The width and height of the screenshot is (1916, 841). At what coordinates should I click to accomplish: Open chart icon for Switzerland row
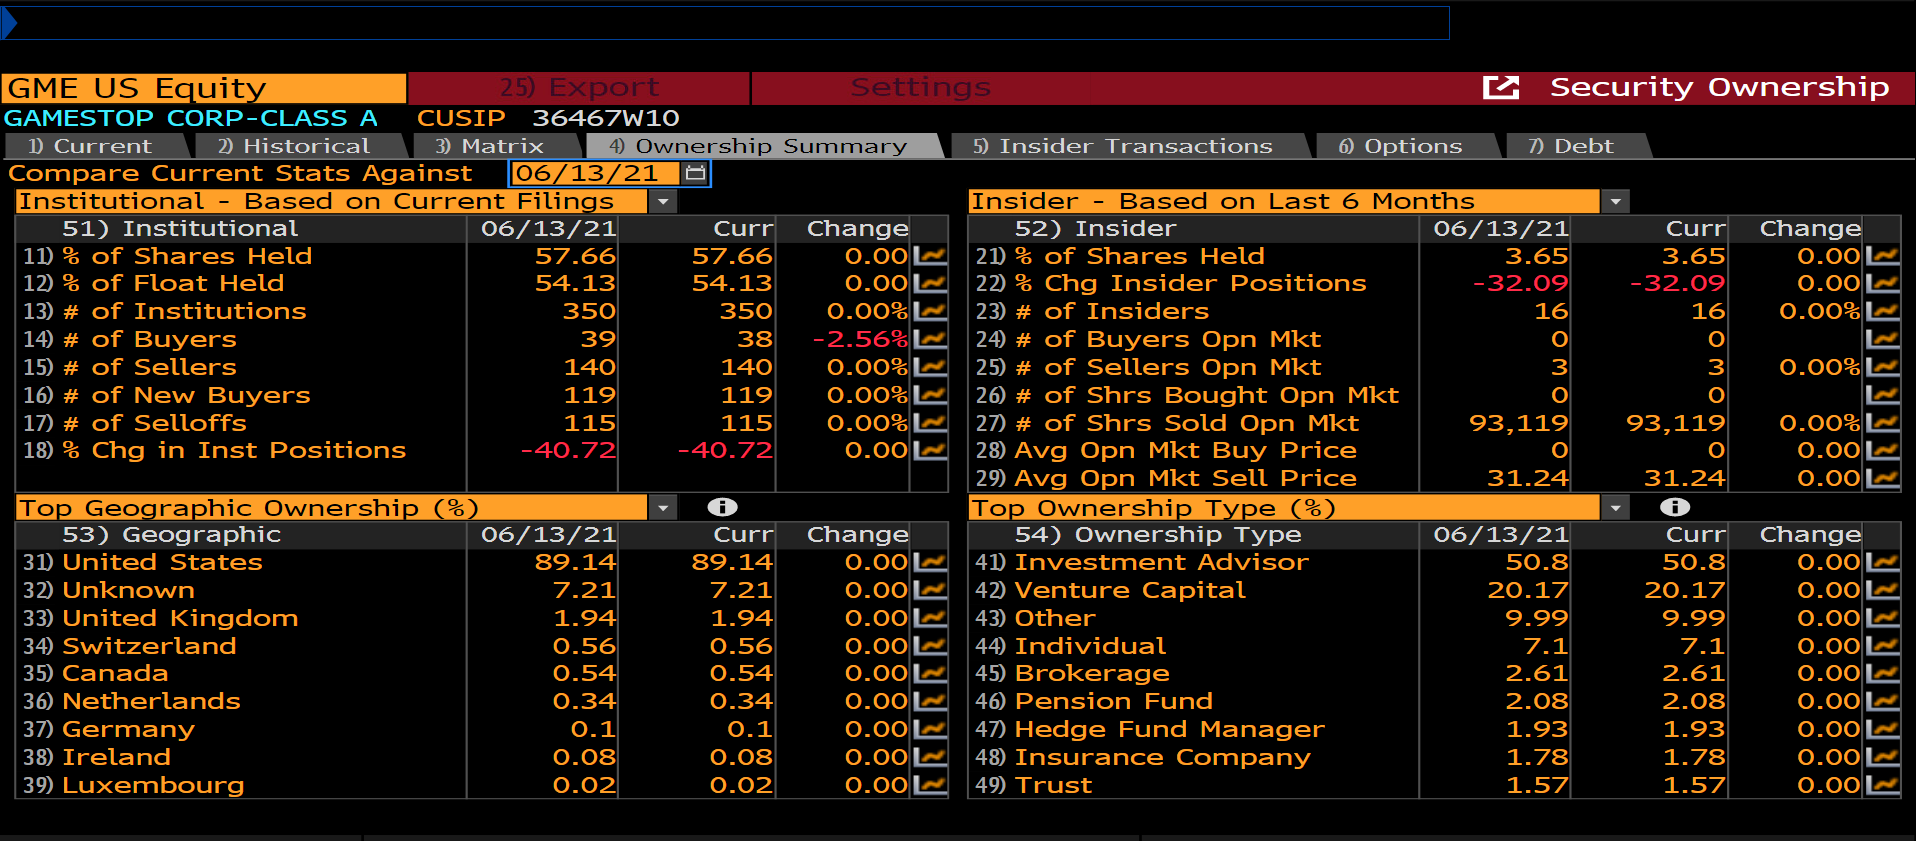(x=930, y=647)
